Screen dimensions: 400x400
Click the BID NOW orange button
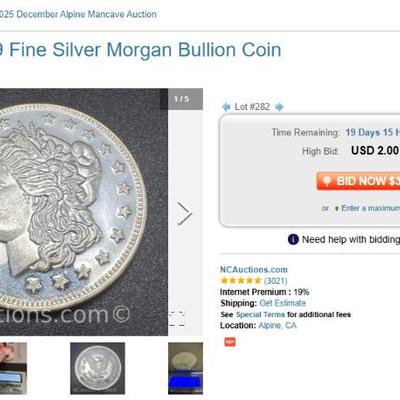[358, 181]
